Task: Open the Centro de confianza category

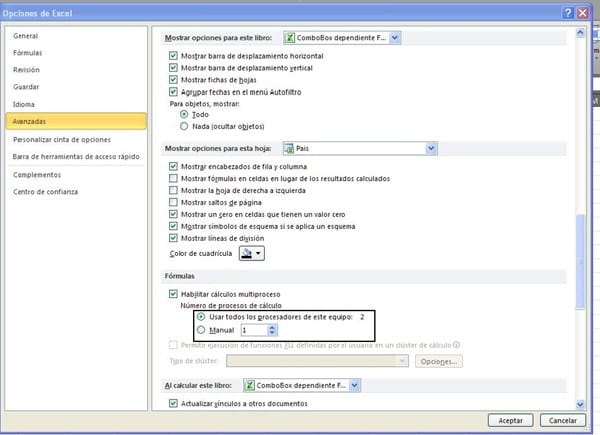Action: pos(46,192)
